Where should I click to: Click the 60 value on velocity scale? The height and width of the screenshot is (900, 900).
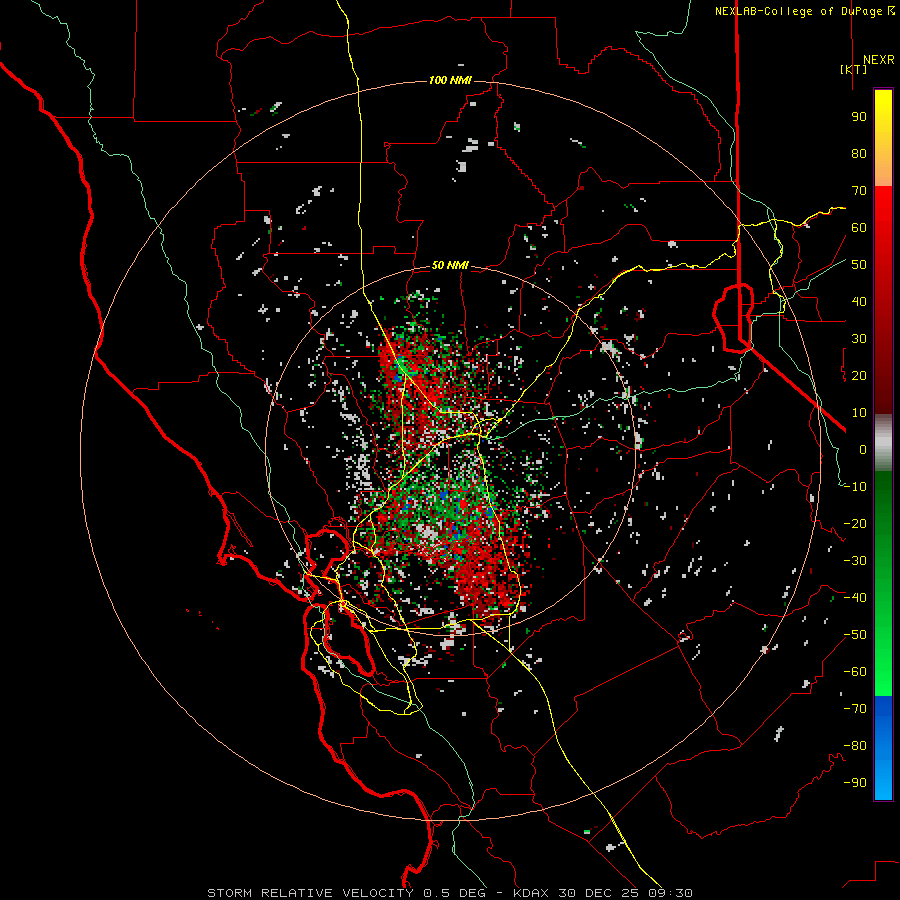pos(859,228)
